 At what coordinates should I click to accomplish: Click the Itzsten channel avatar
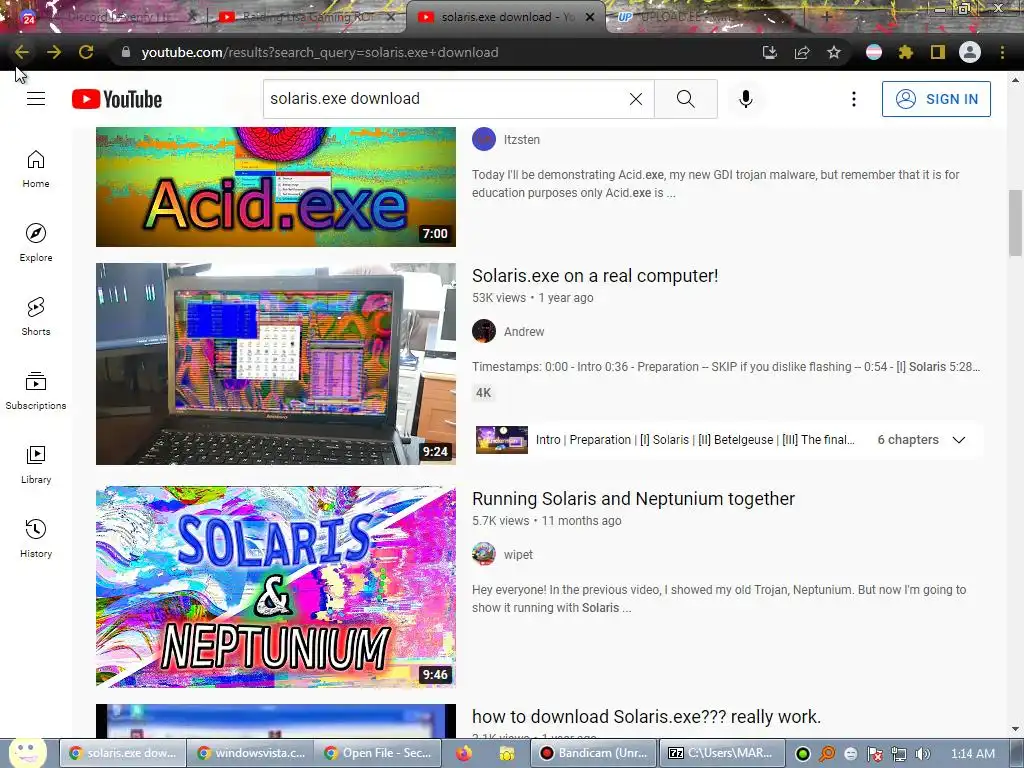[484, 139]
